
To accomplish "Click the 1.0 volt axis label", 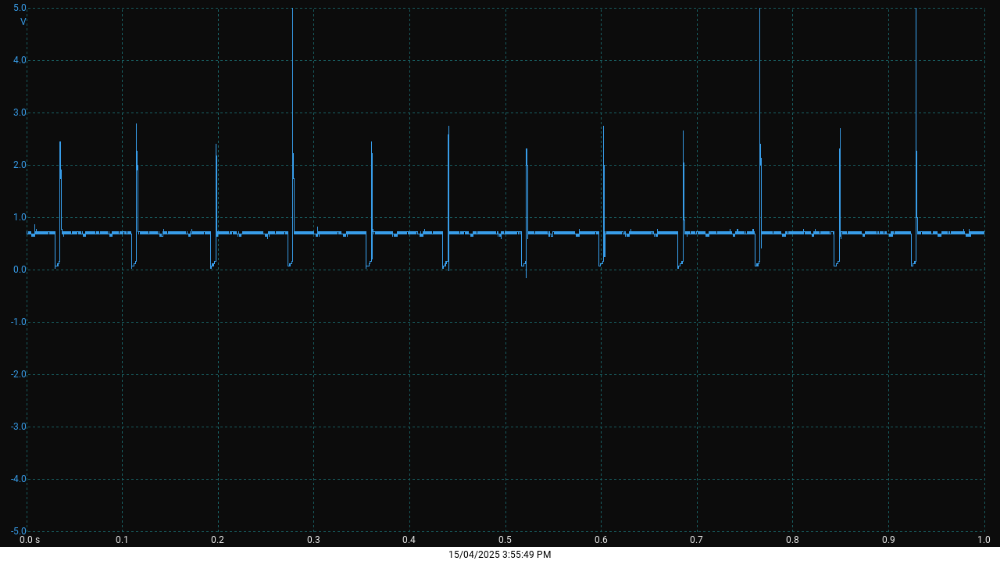I will [x=20, y=217].
